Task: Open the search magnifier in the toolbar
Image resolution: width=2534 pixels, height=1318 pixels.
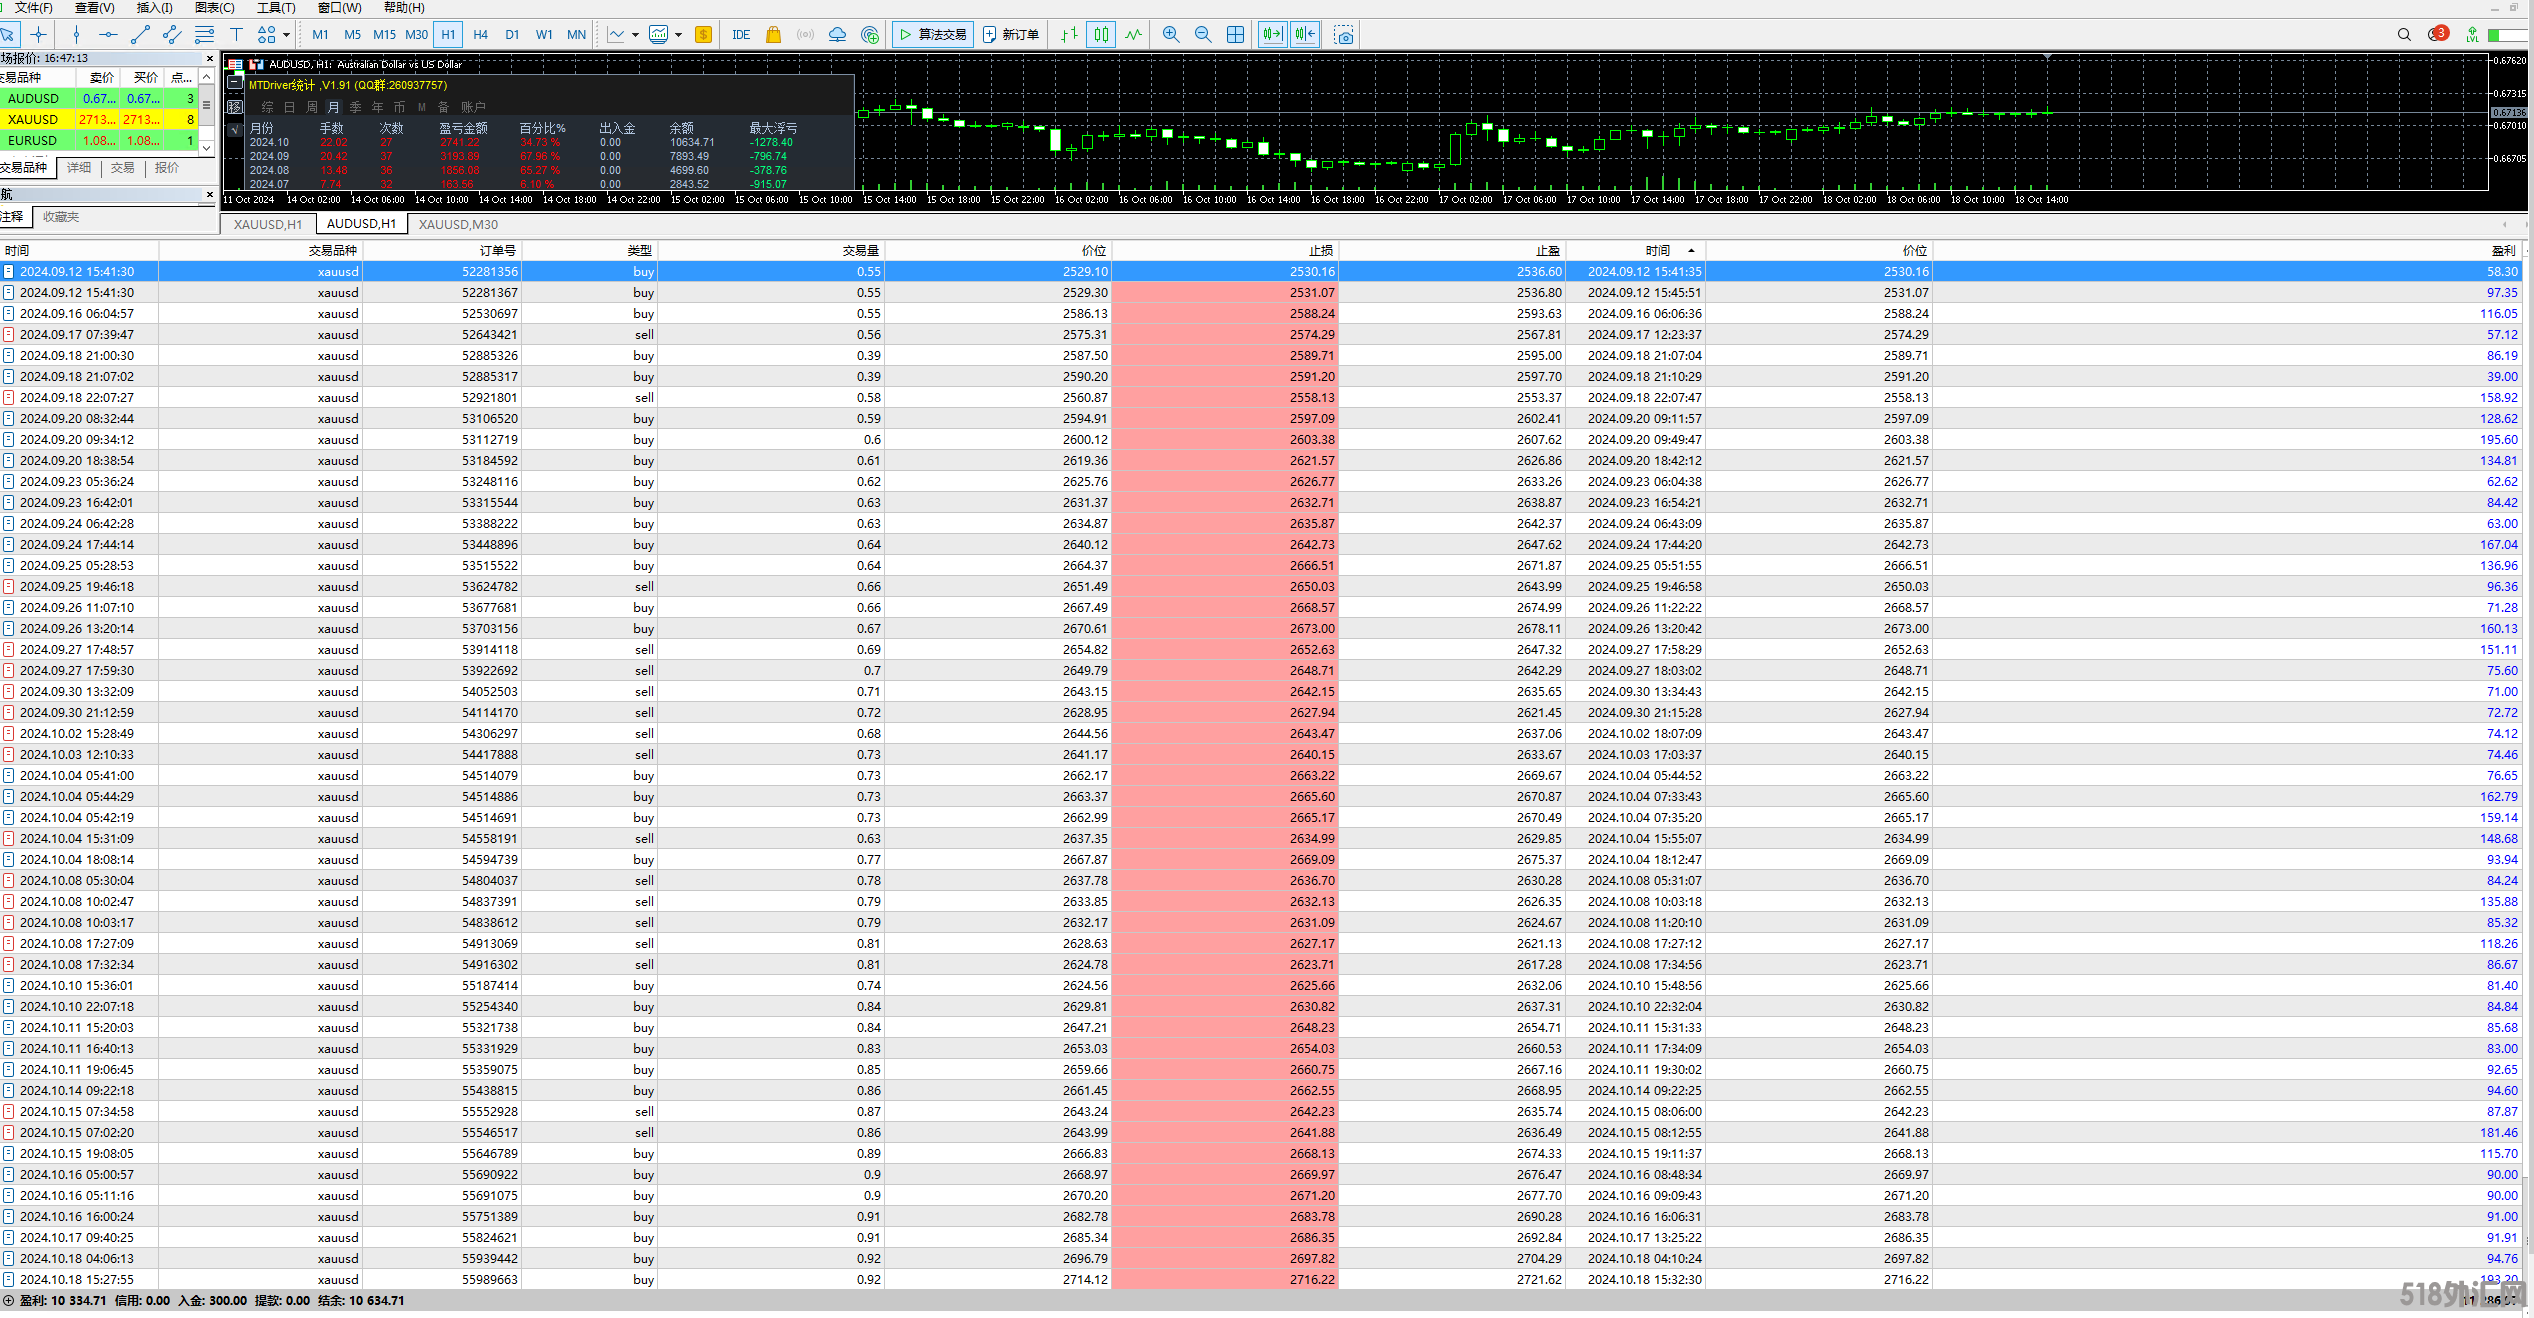Action: [x=2404, y=34]
